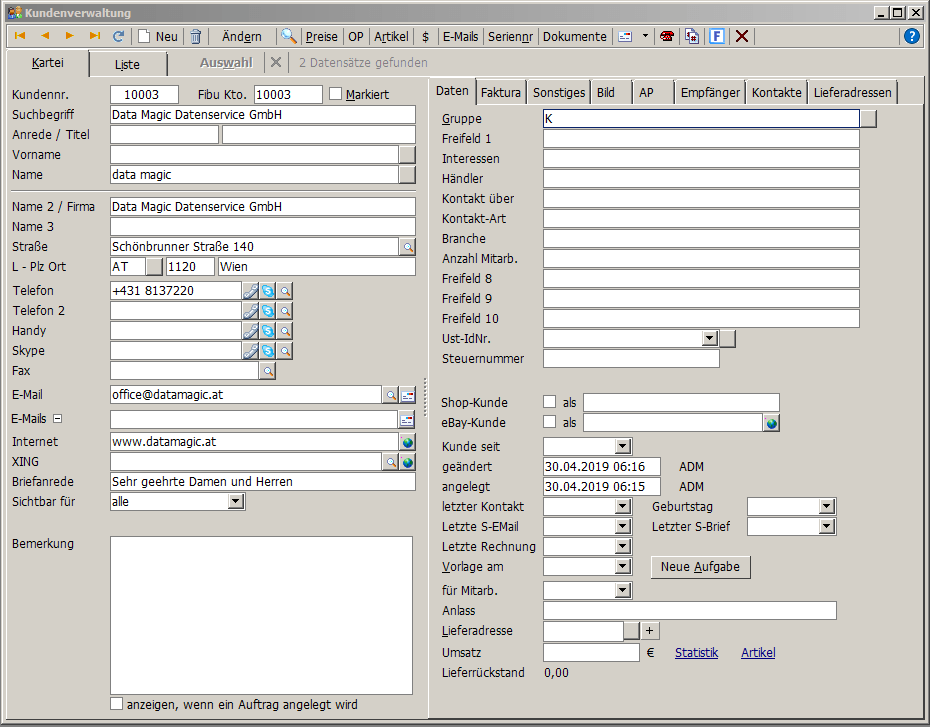930x727 pixels.
Task: Click the trash can delete icon
Action: pos(196,37)
